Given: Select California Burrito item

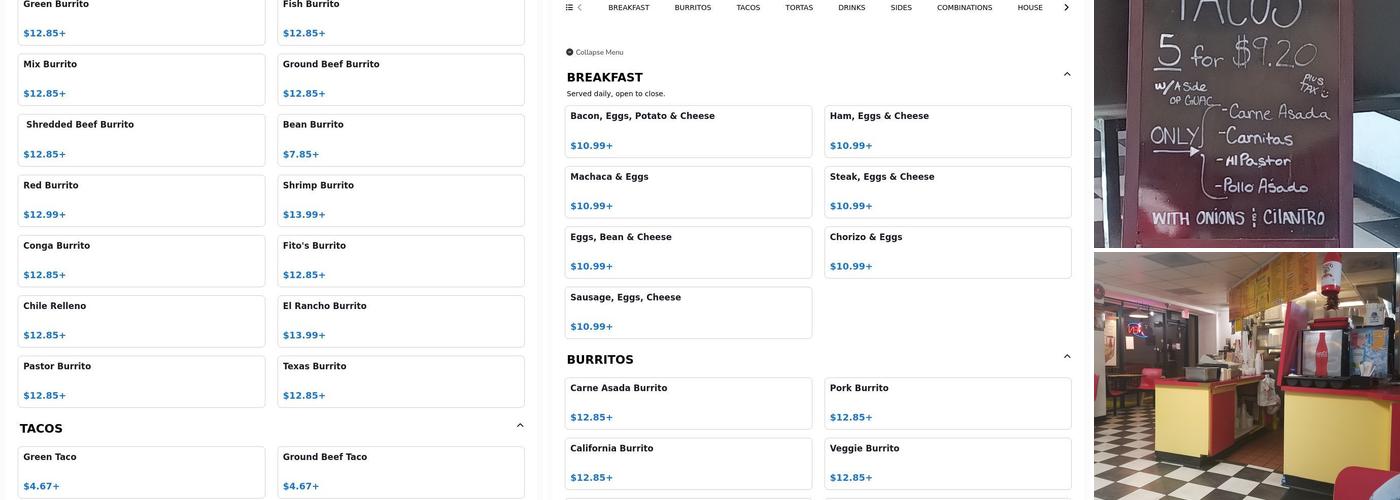Looking at the screenshot, I should click(x=688, y=464).
